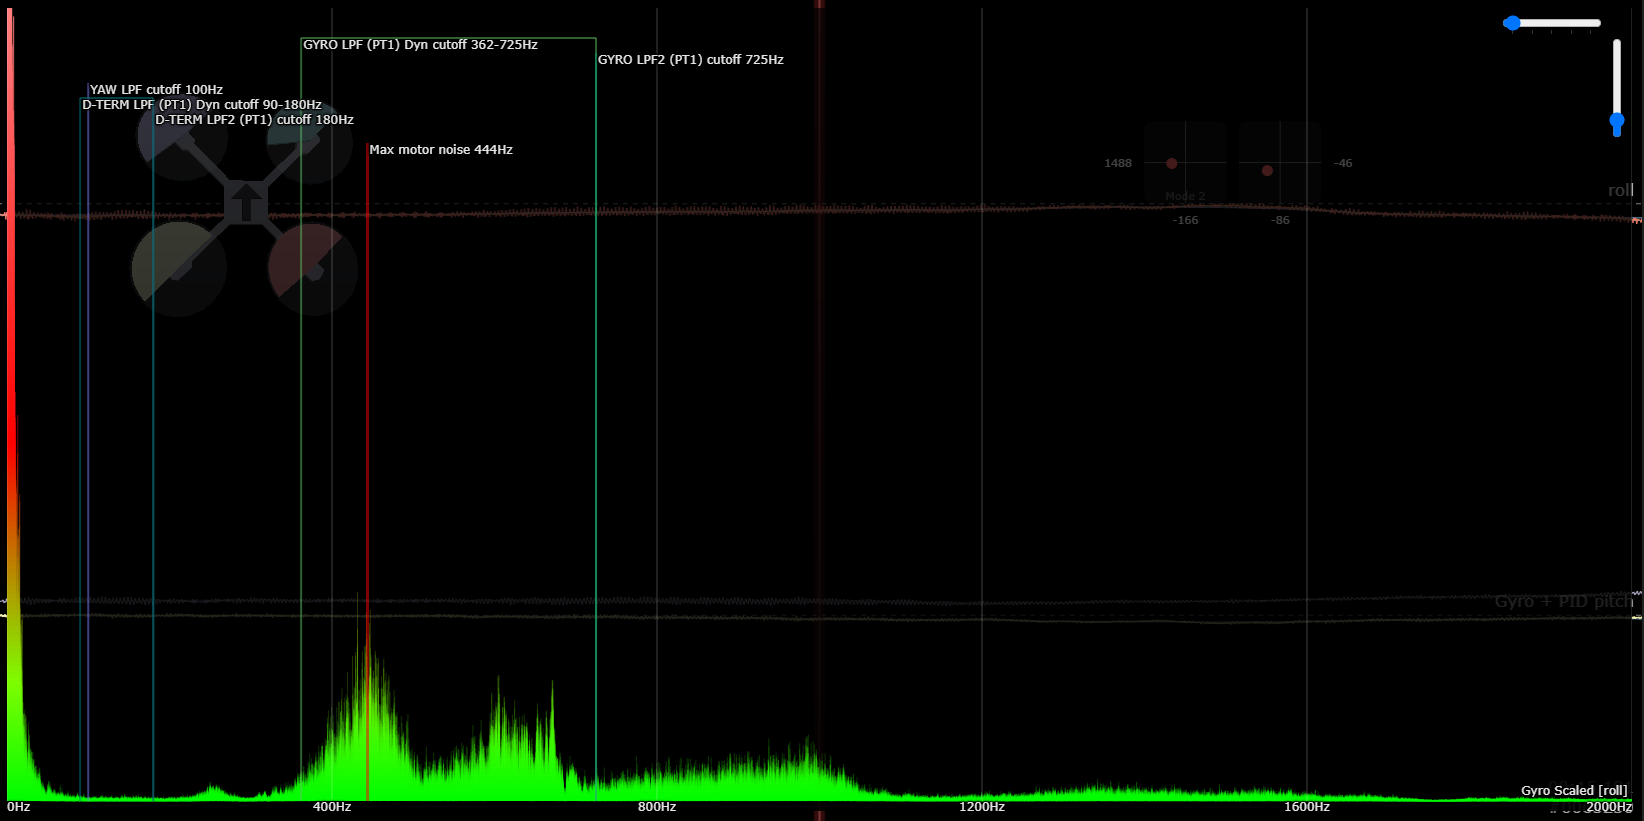Click the Mode 2 stick mode text
The height and width of the screenshot is (821, 1644).
point(1185,197)
